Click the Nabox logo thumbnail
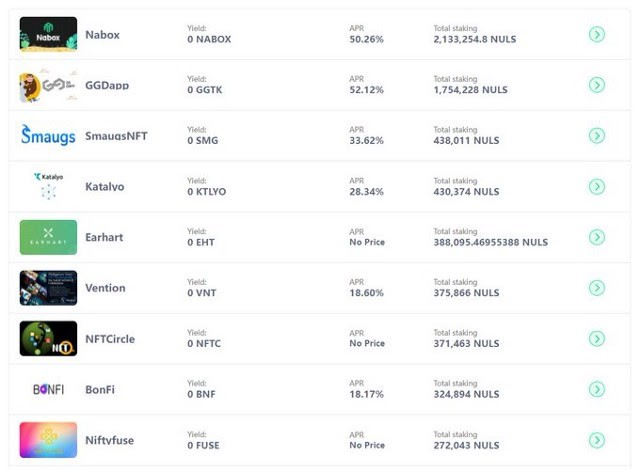 pyautogui.click(x=48, y=34)
